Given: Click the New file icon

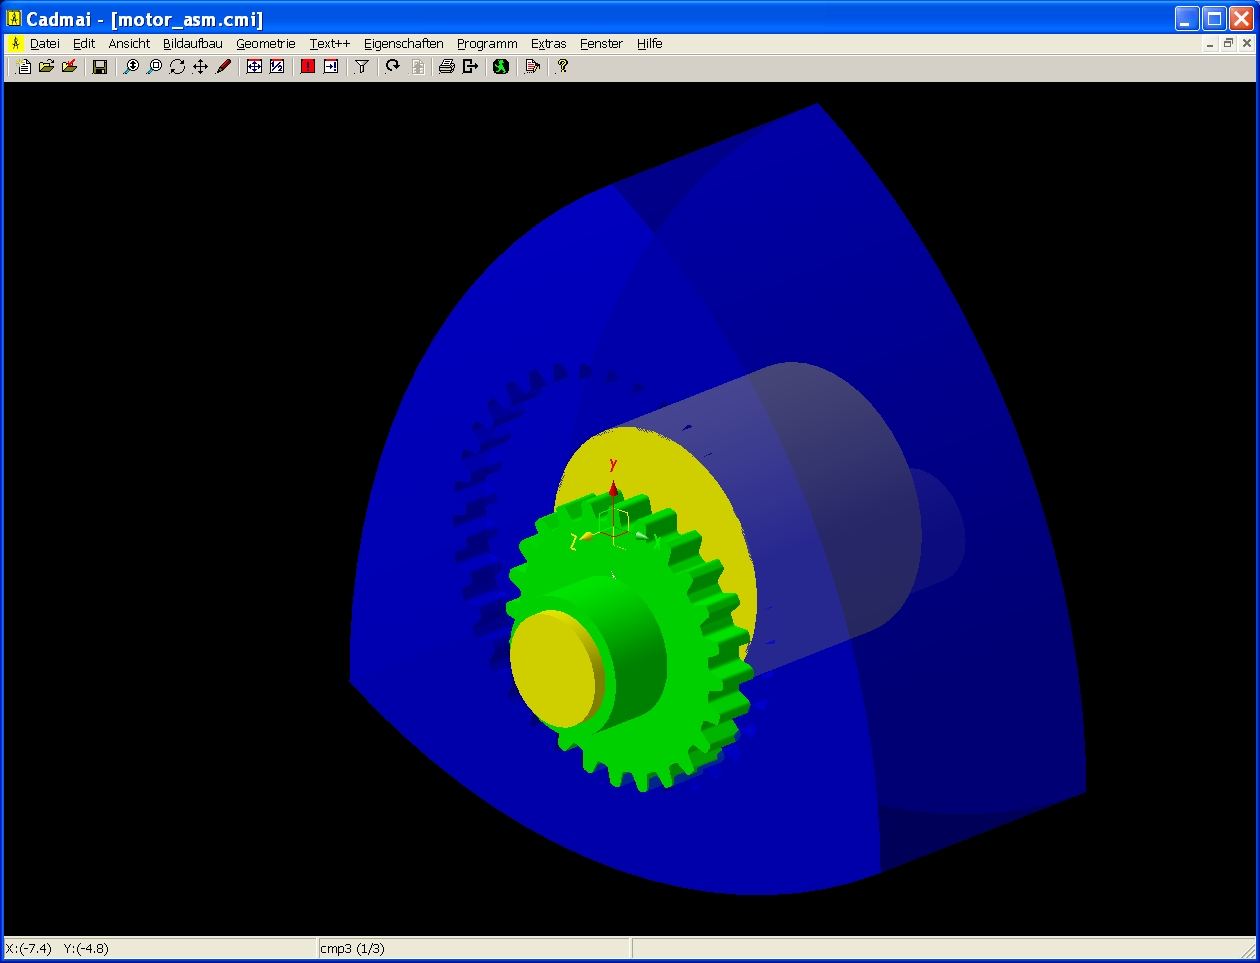Looking at the screenshot, I should click(24, 67).
